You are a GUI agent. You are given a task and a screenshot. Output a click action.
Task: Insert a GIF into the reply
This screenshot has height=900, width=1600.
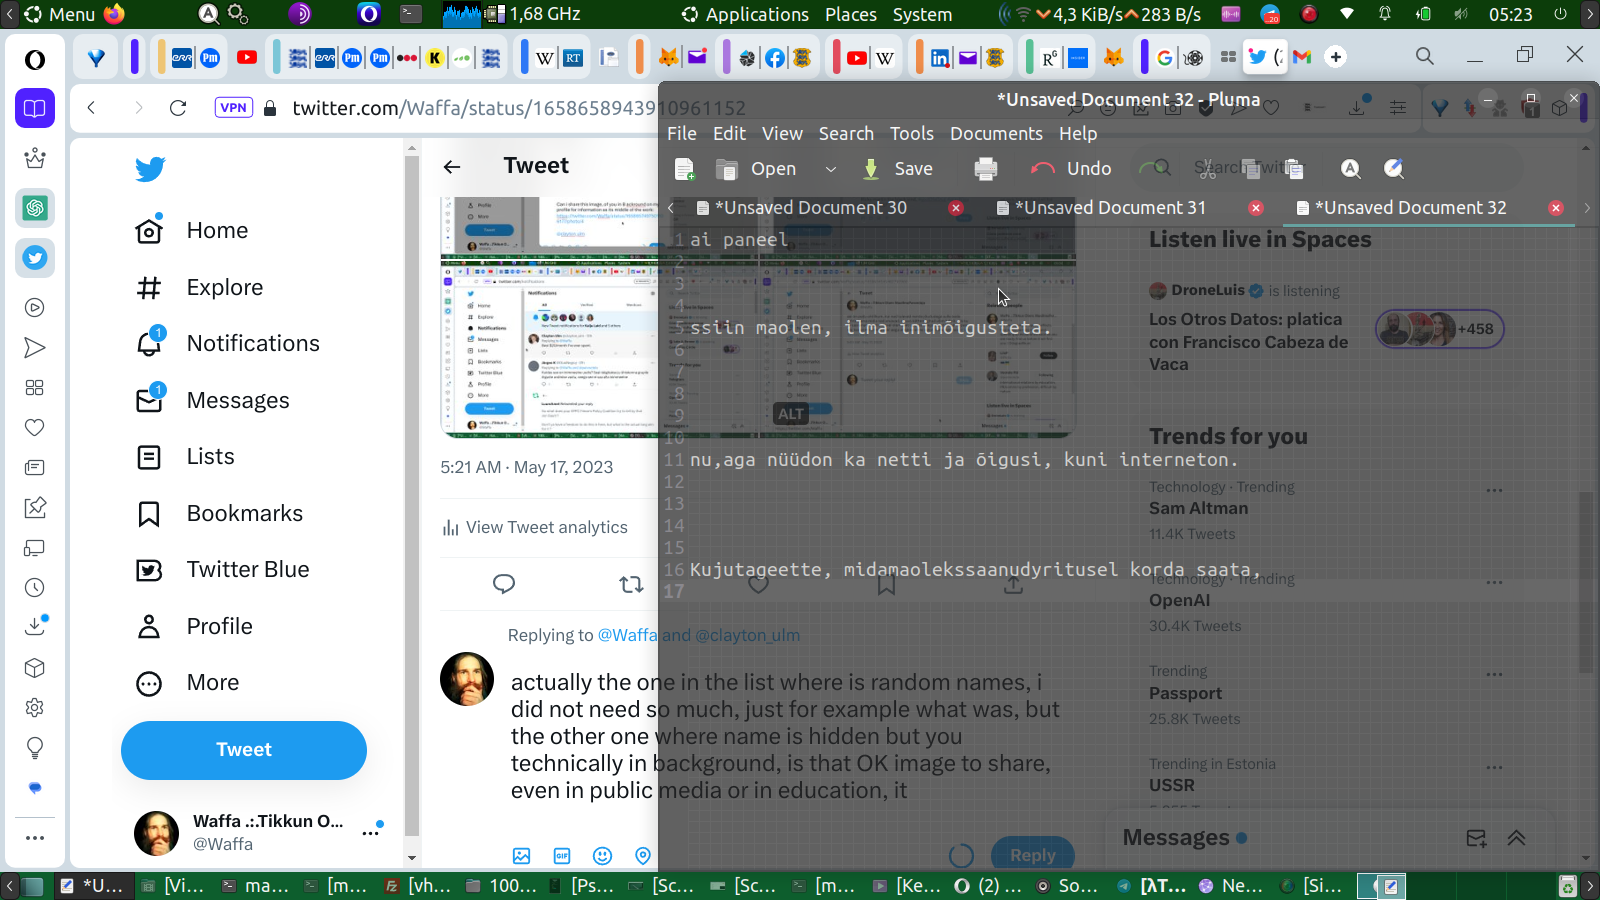[x=562, y=856]
